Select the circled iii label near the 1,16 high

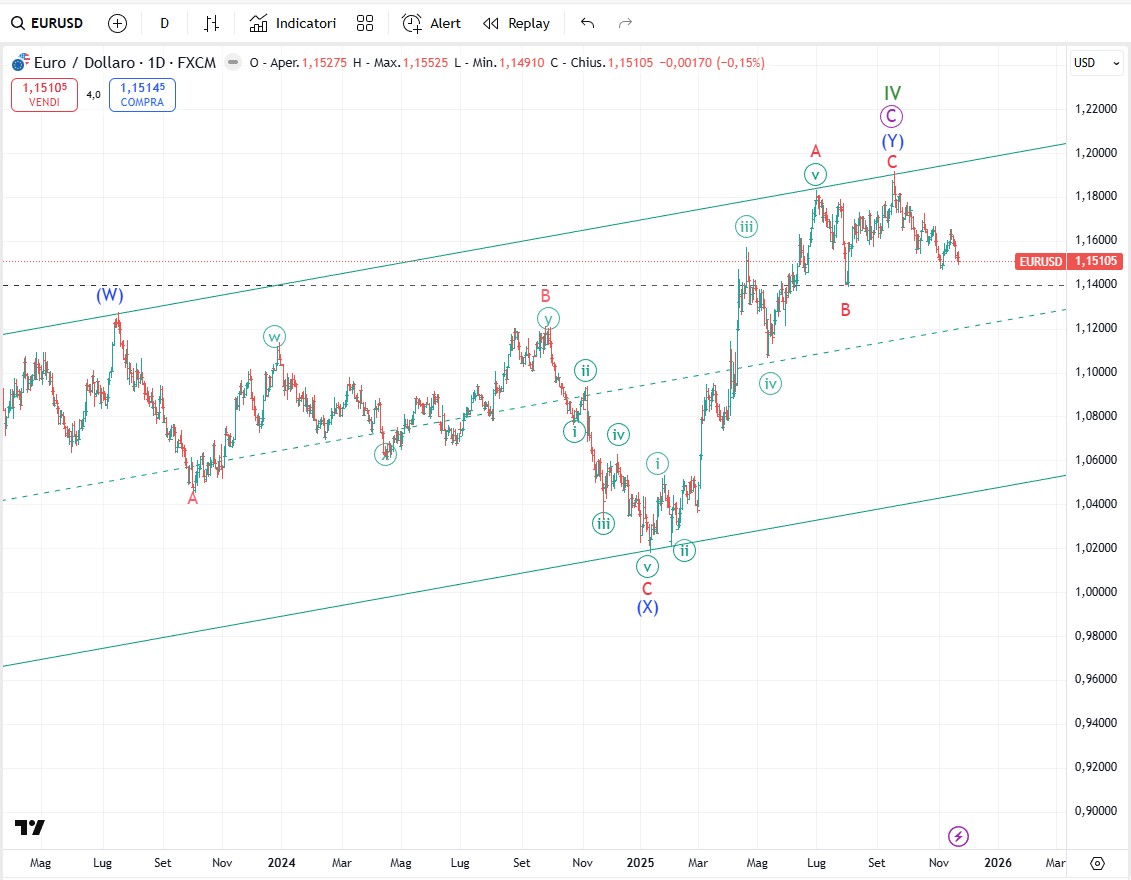click(746, 226)
